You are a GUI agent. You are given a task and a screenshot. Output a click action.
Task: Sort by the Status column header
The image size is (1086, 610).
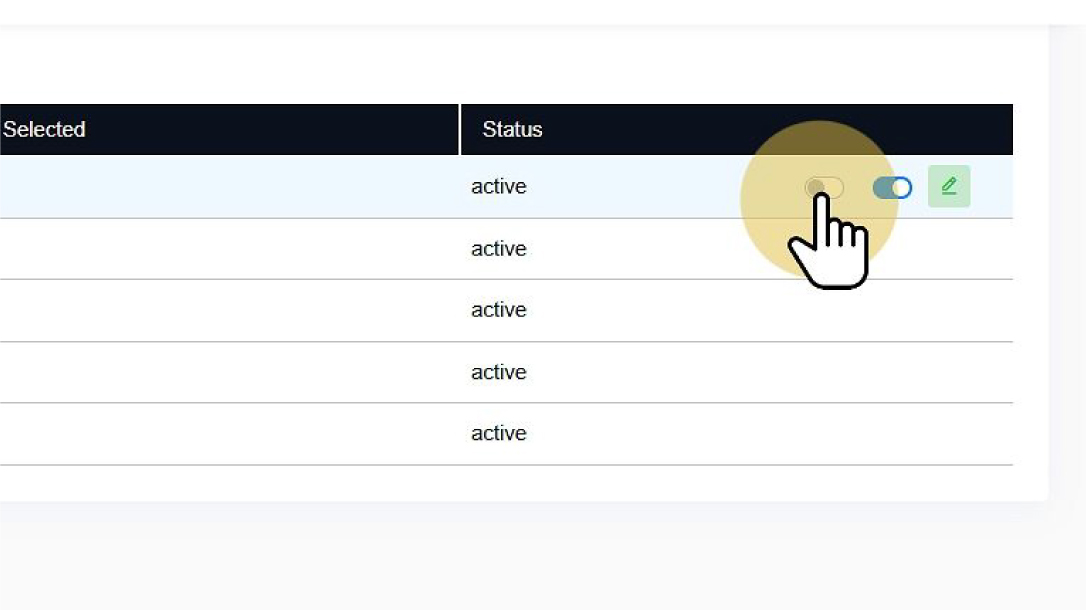512,129
